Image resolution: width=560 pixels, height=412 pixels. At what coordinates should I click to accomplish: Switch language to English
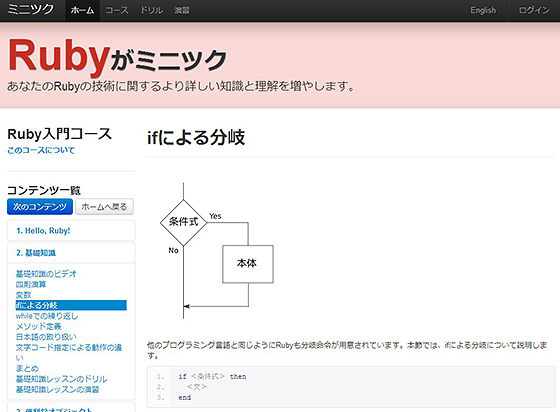(x=483, y=10)
